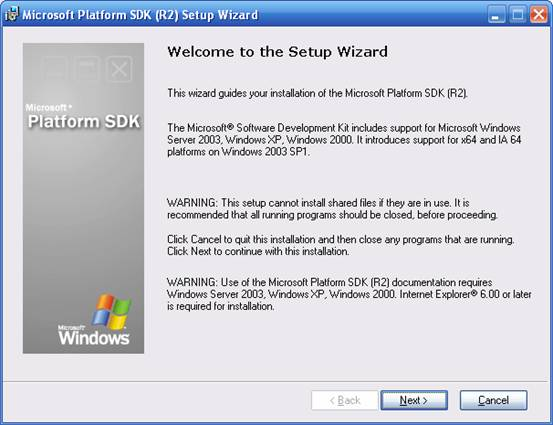Click the paragraph mentioning x64 and IA 64
553x425 pixels.
pos(344,140)
